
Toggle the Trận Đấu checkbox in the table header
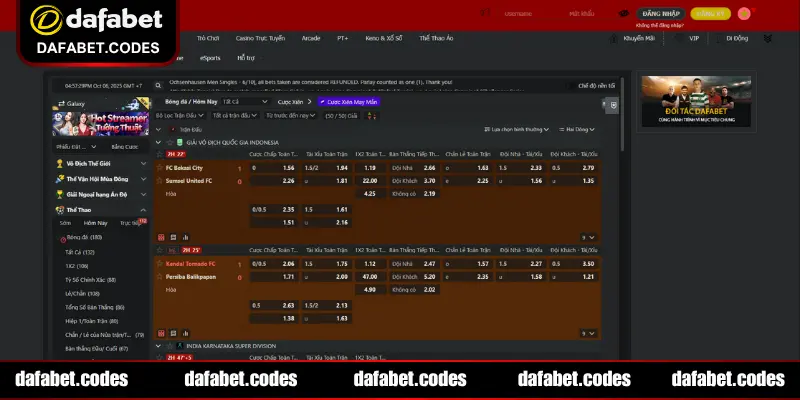pyautogui.click(x=173, y=130)
